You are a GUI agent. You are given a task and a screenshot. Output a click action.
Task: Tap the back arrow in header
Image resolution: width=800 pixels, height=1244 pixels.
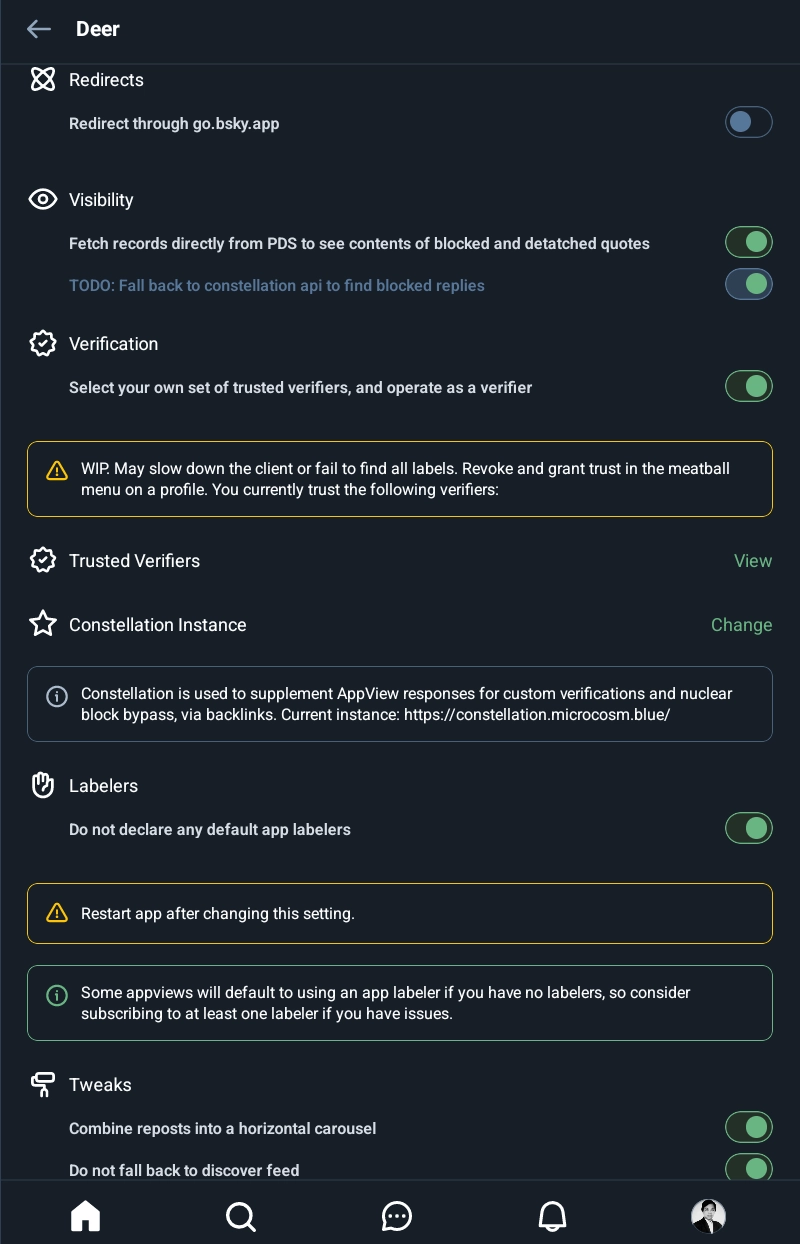click(x=39, y=29)
